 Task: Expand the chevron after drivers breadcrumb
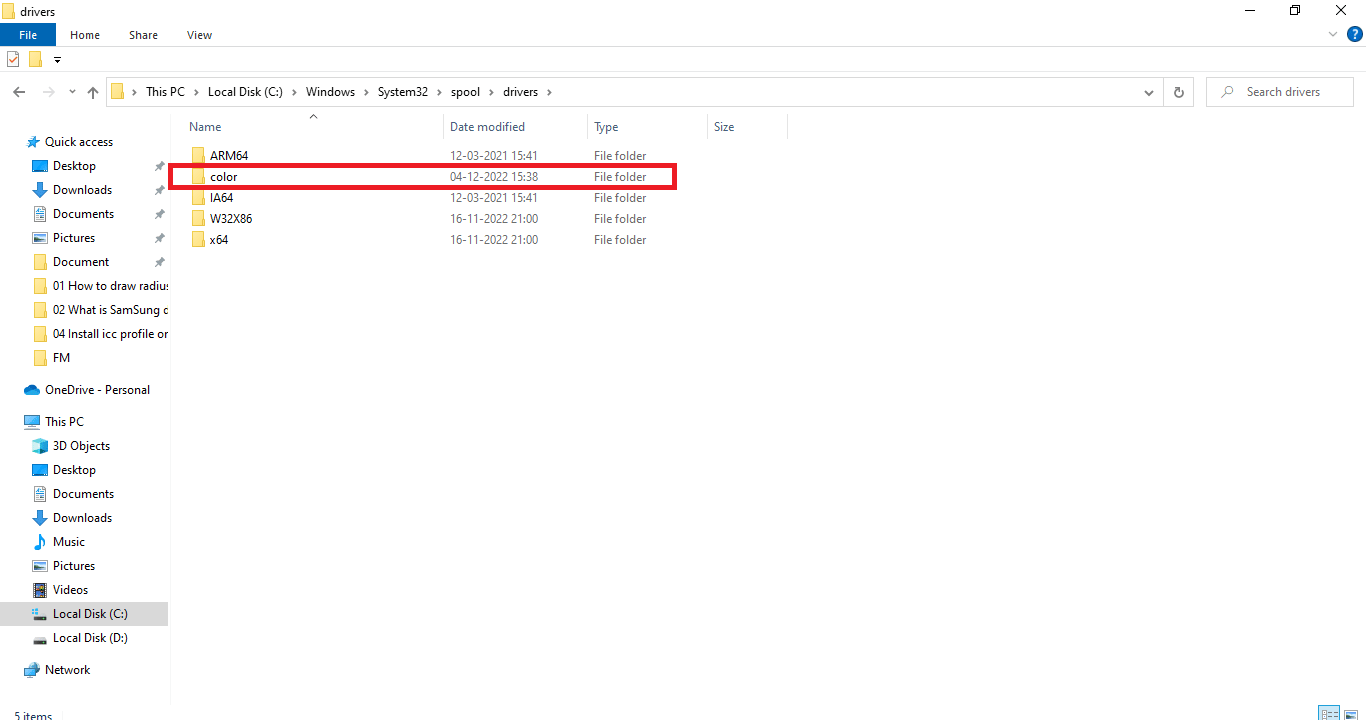(549, 92)
